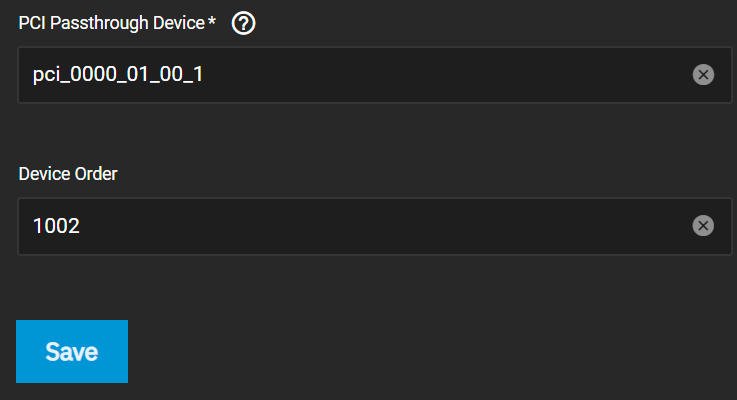Remove the pci_0000_01_00_1 entry with the X icon

tap(703, 75)
